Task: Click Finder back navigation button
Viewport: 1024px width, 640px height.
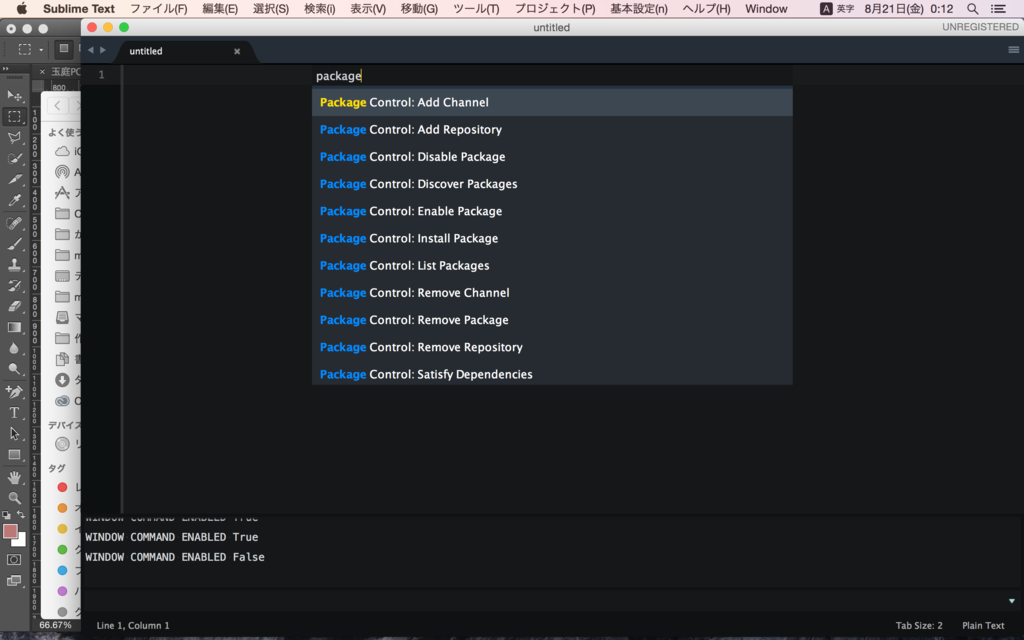Action: (x=57, y=105)
